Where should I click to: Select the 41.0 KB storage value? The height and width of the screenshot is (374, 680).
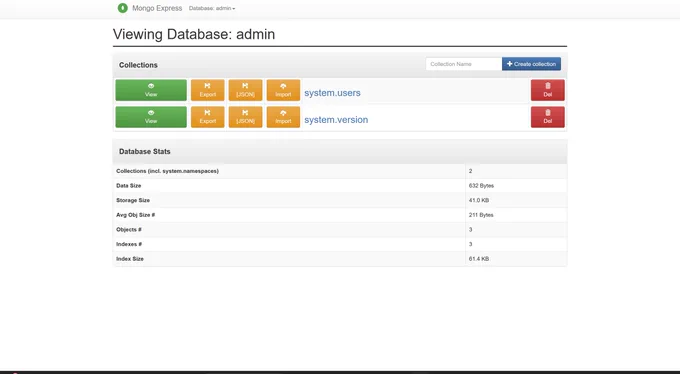479,200
